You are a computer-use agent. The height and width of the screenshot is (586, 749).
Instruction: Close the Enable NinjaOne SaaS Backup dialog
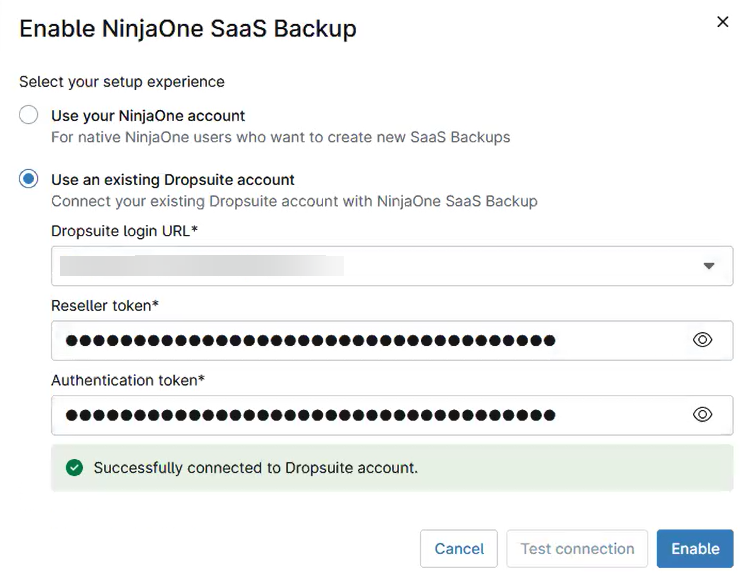click(x=722, y=22)
